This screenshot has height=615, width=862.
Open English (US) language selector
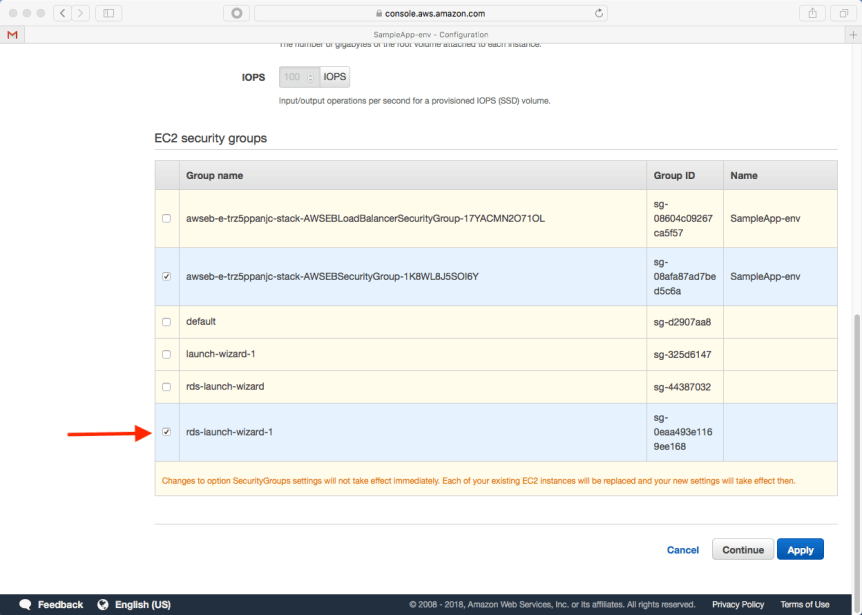click(134, 604)
